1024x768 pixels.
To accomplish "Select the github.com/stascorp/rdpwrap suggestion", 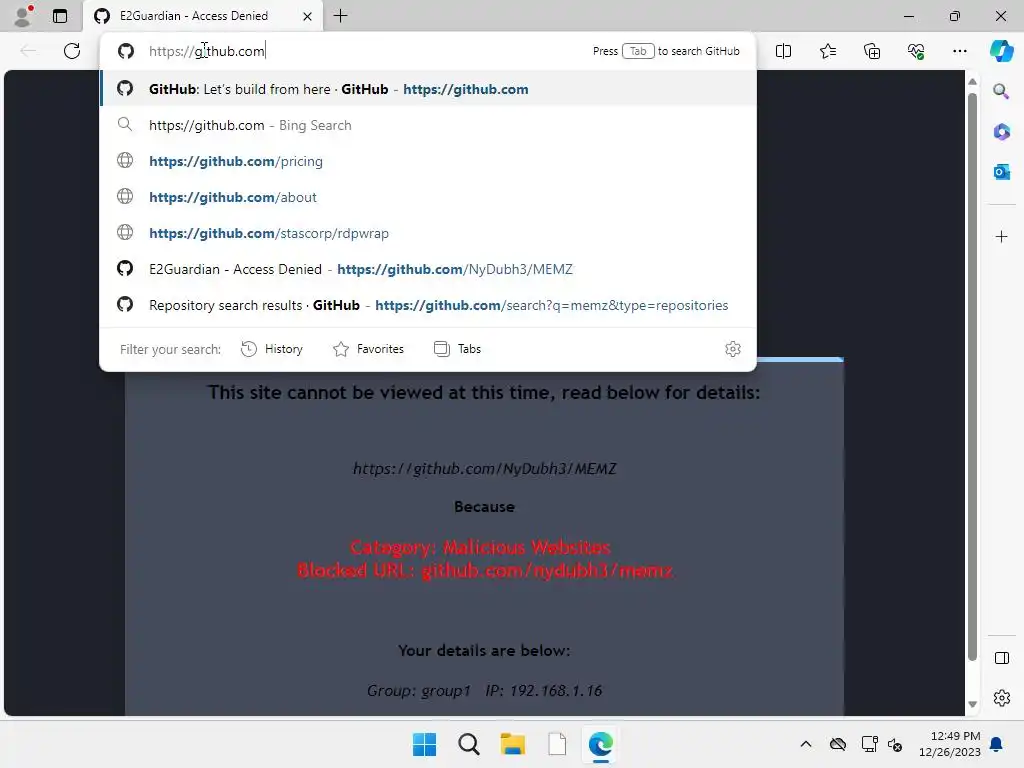I will pos(428,232).
